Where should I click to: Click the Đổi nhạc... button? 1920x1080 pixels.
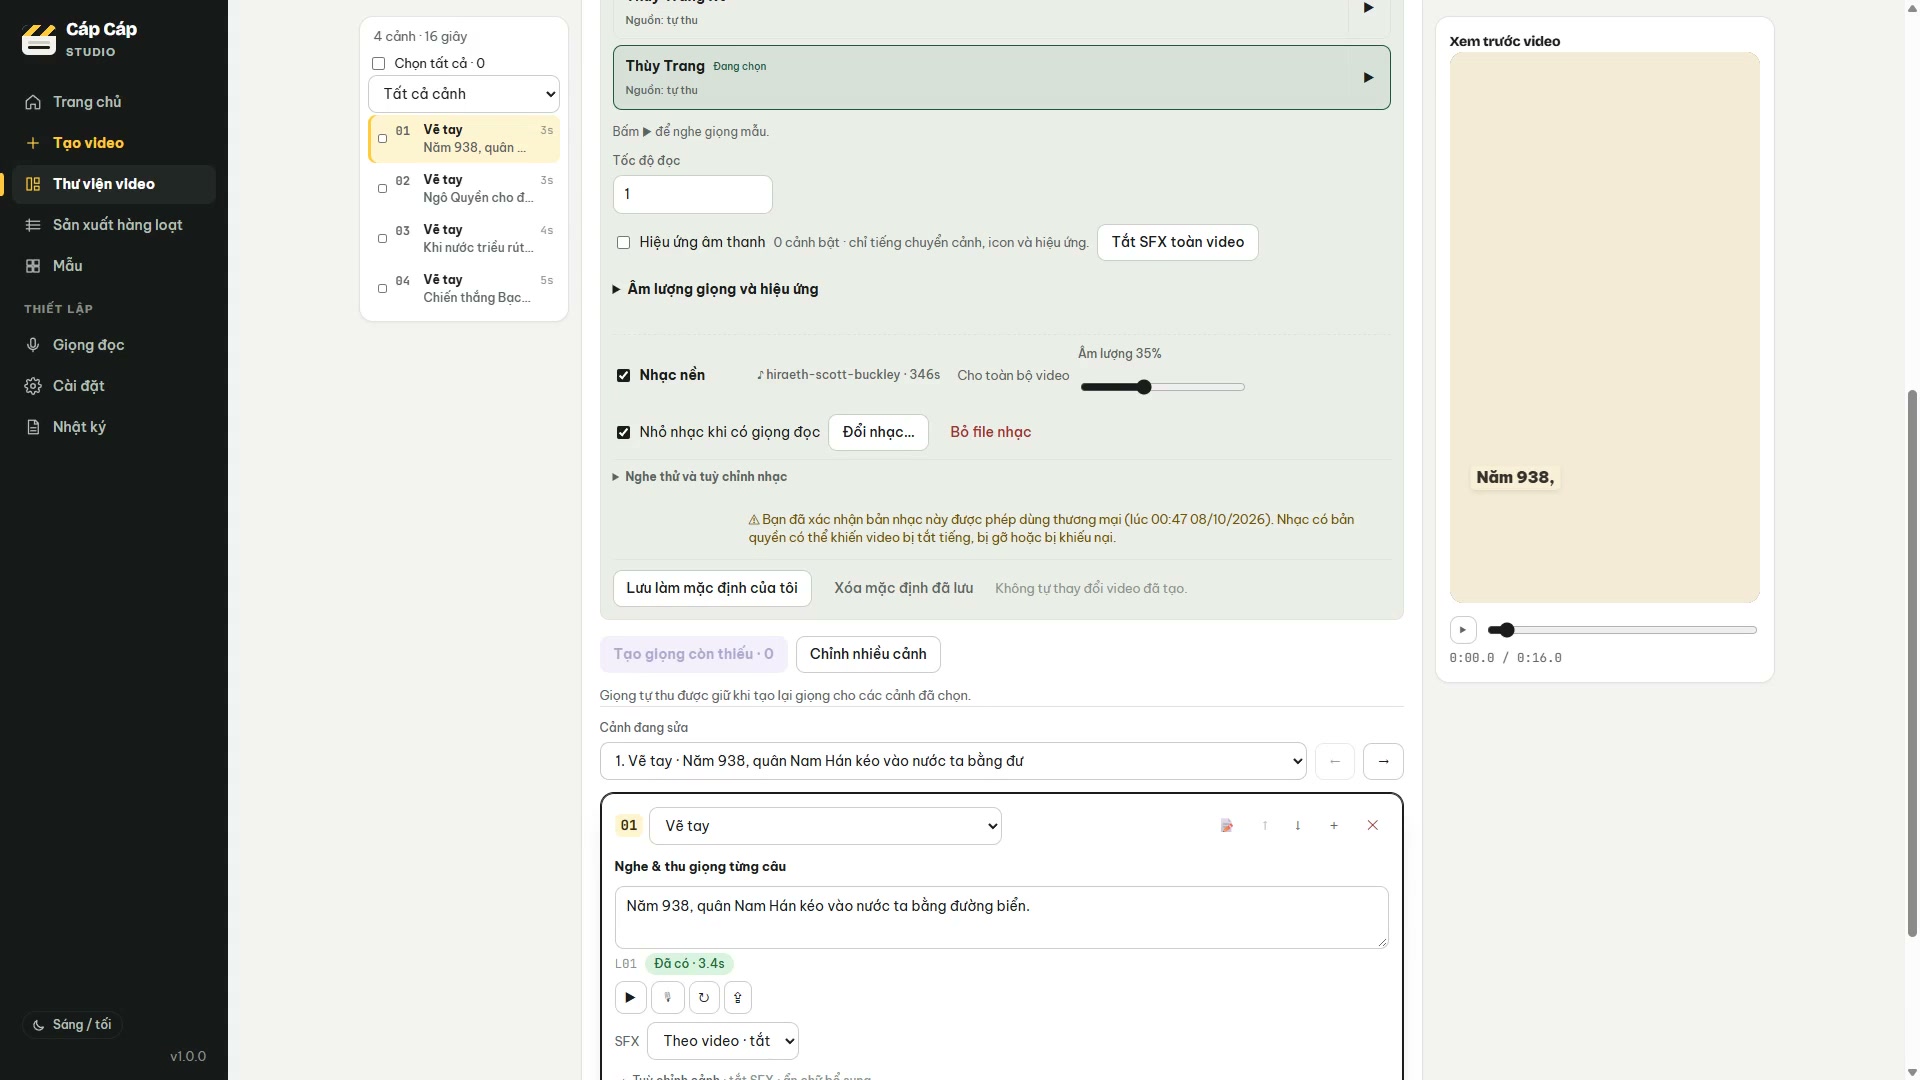point(878,433)
